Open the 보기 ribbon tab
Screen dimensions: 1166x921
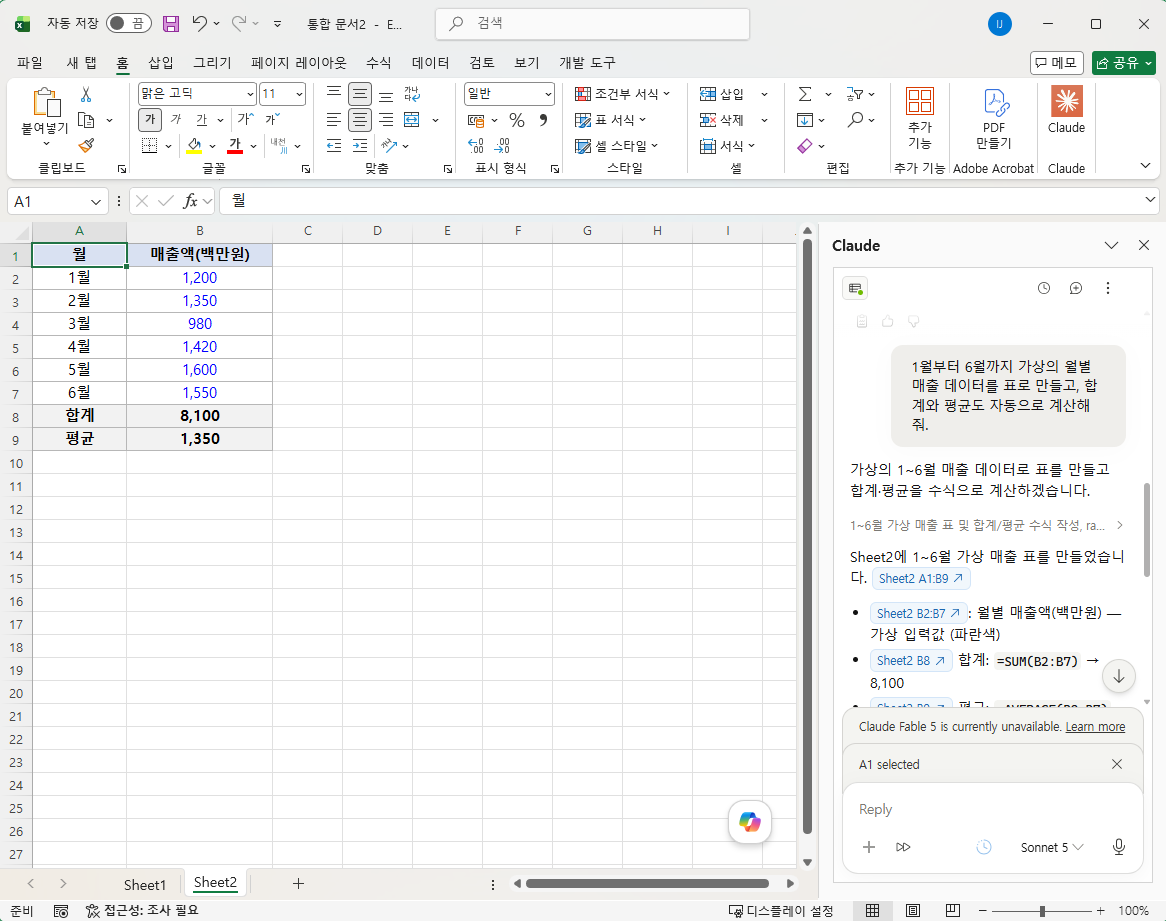526,62
